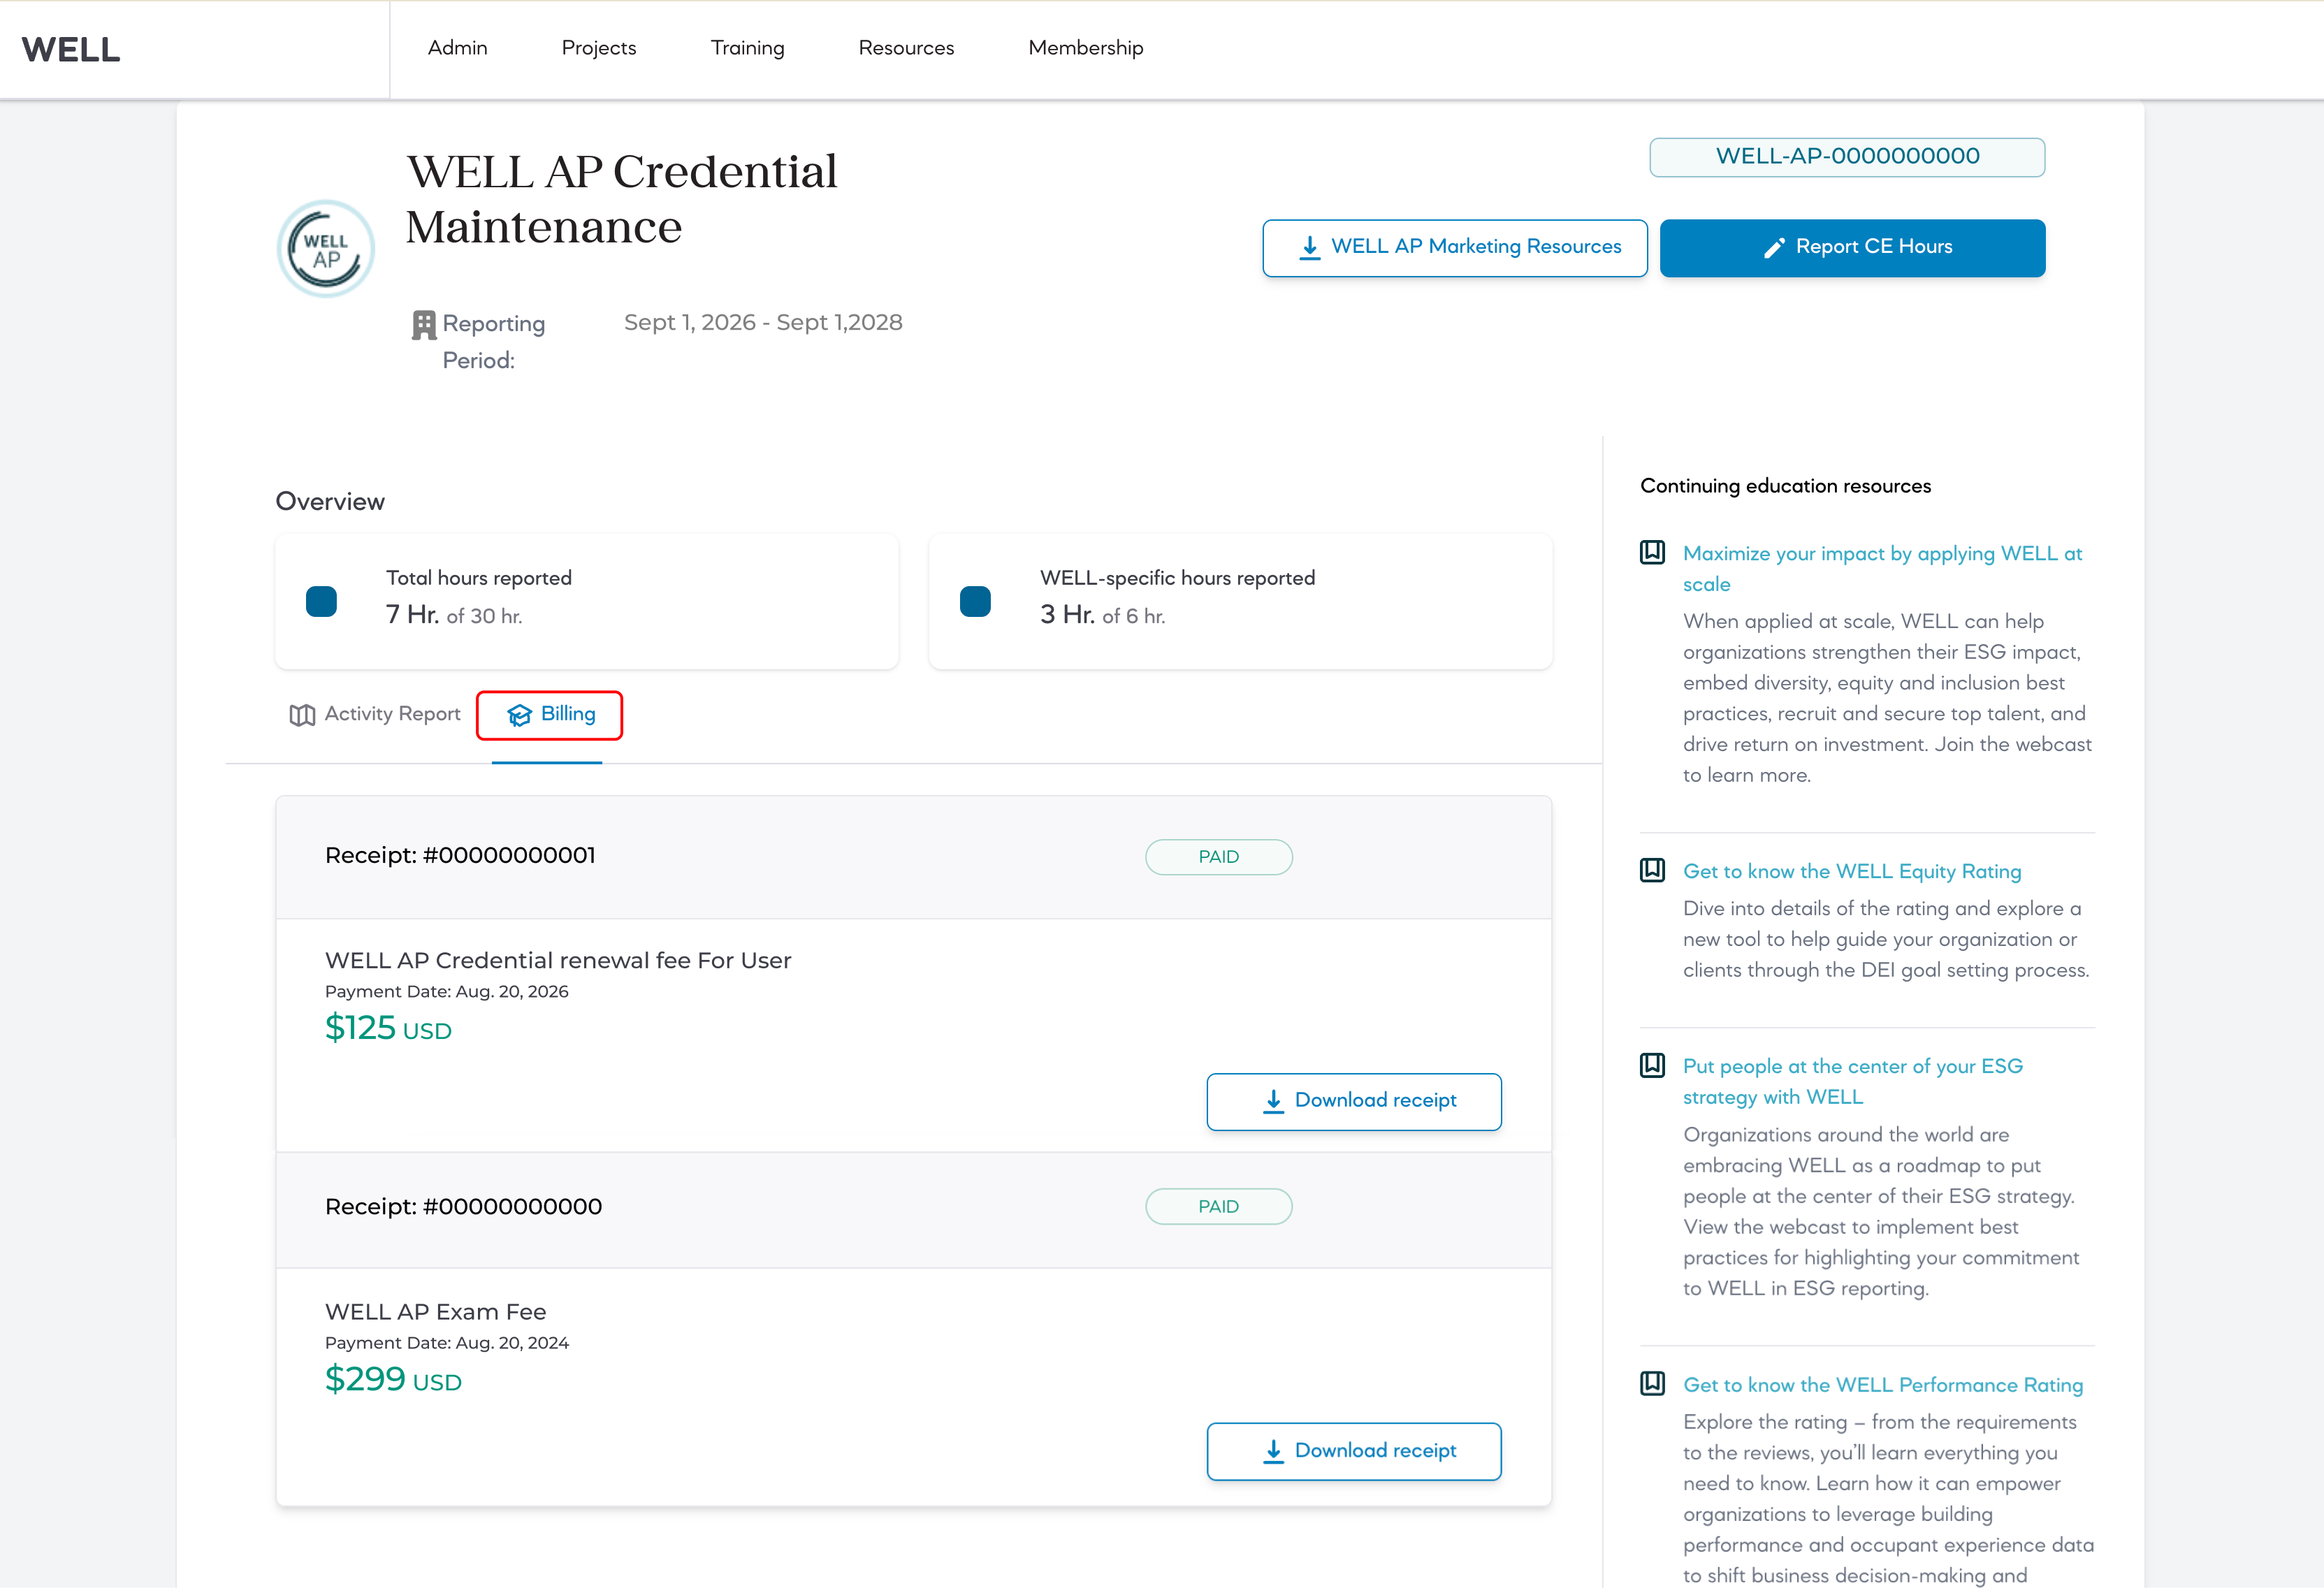This screenshot has width=2324, height=1588.
Task: Click bookmark icon beside Maximize your impact
Action: coord(1652,552)
